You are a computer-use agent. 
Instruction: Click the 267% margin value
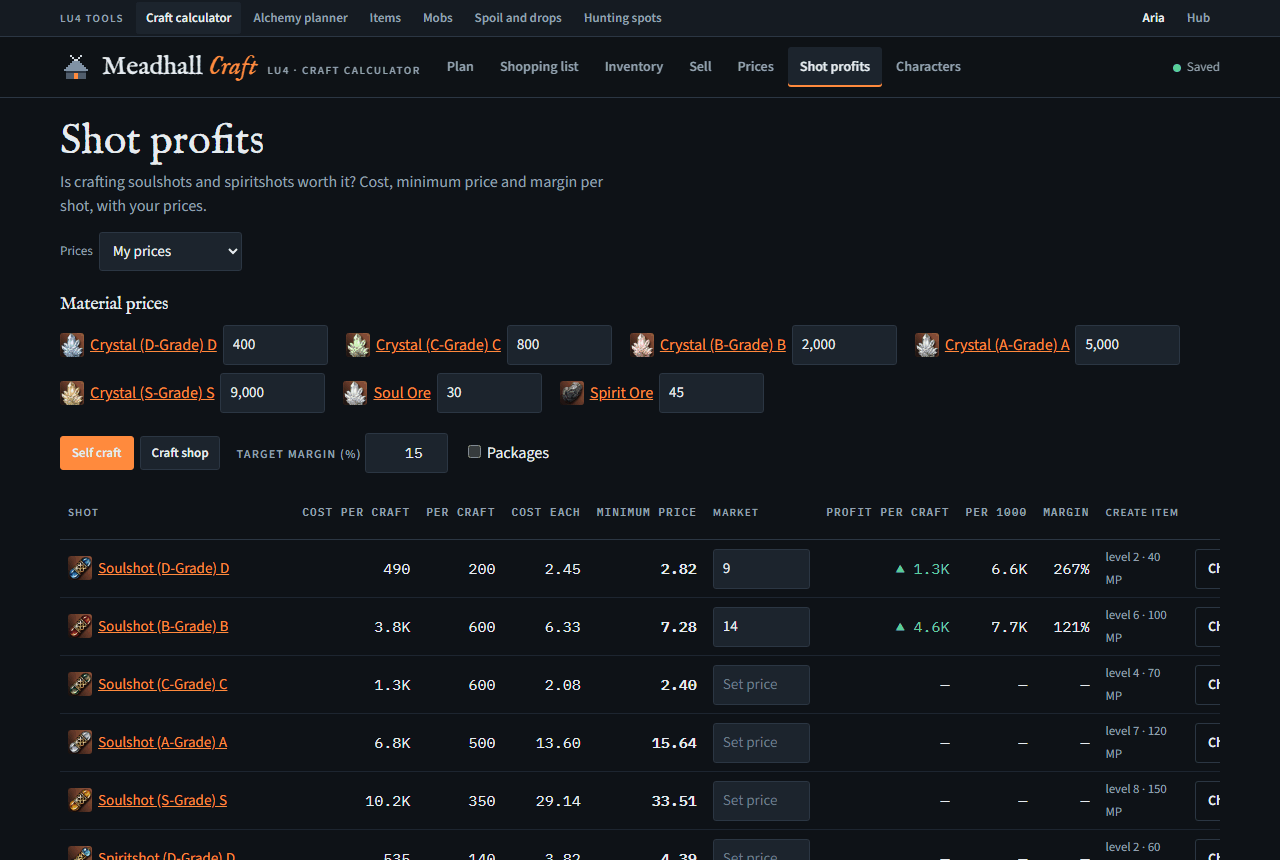[1071, 569]
